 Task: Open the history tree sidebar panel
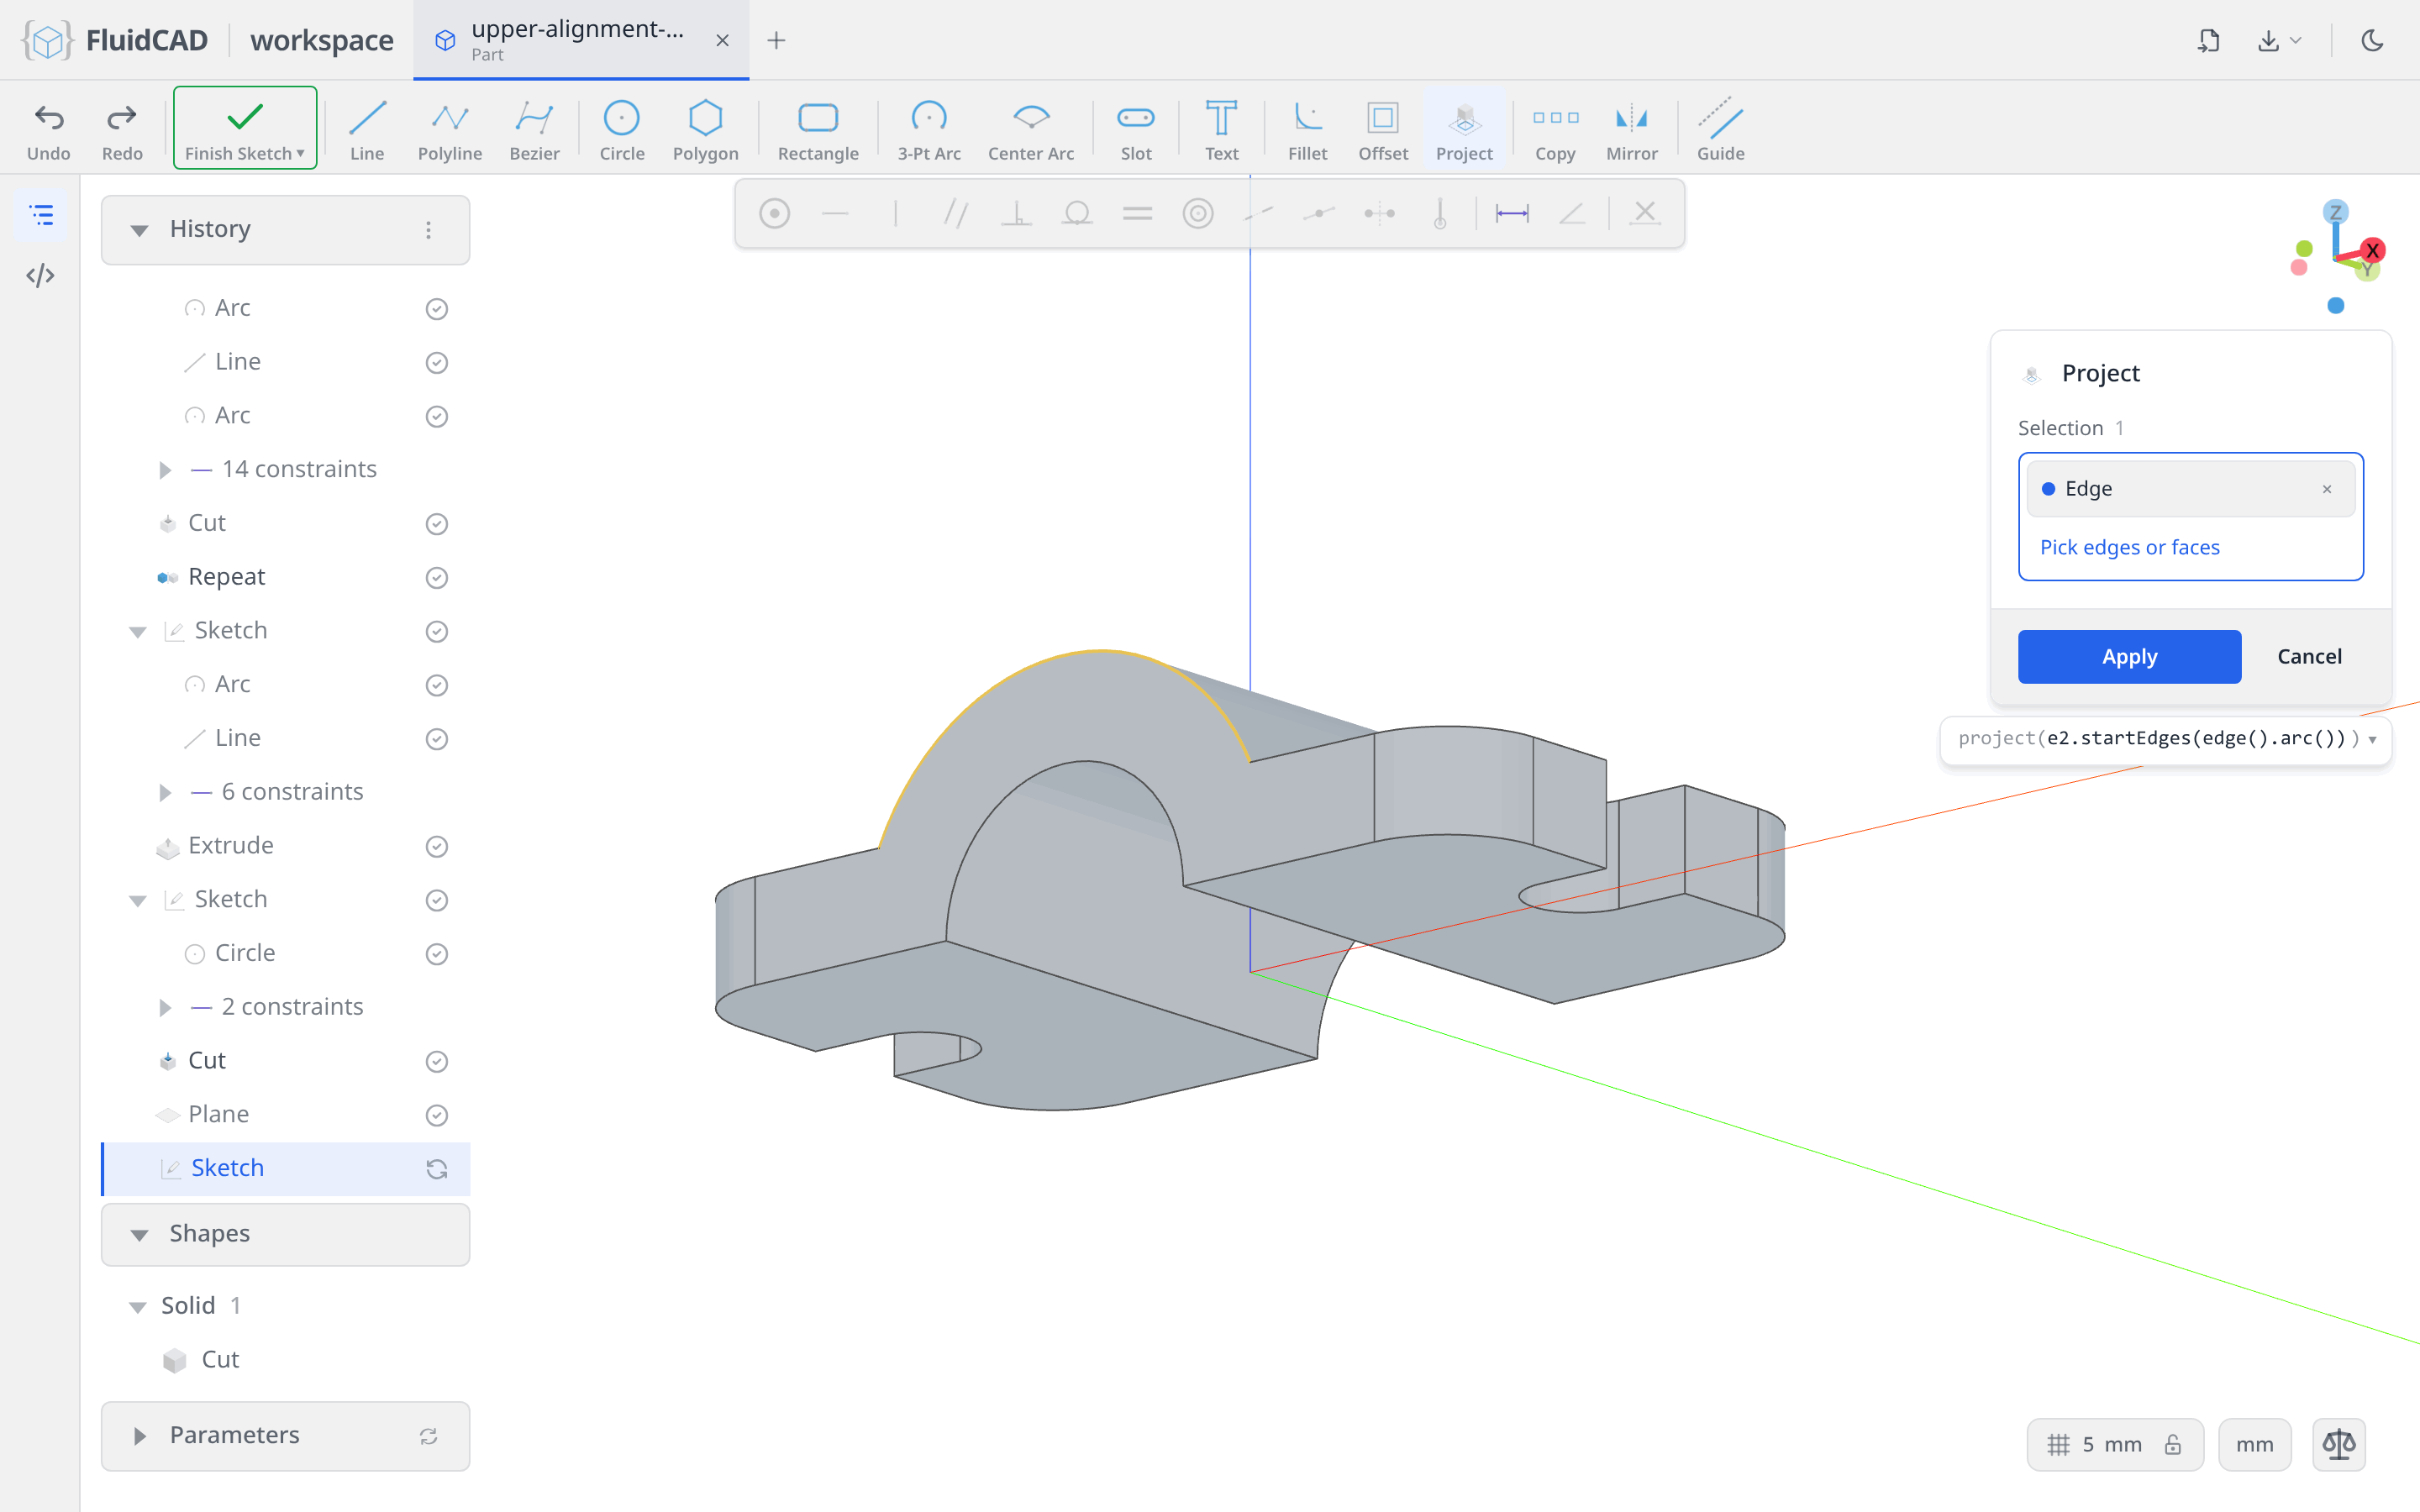coord(41,215)
